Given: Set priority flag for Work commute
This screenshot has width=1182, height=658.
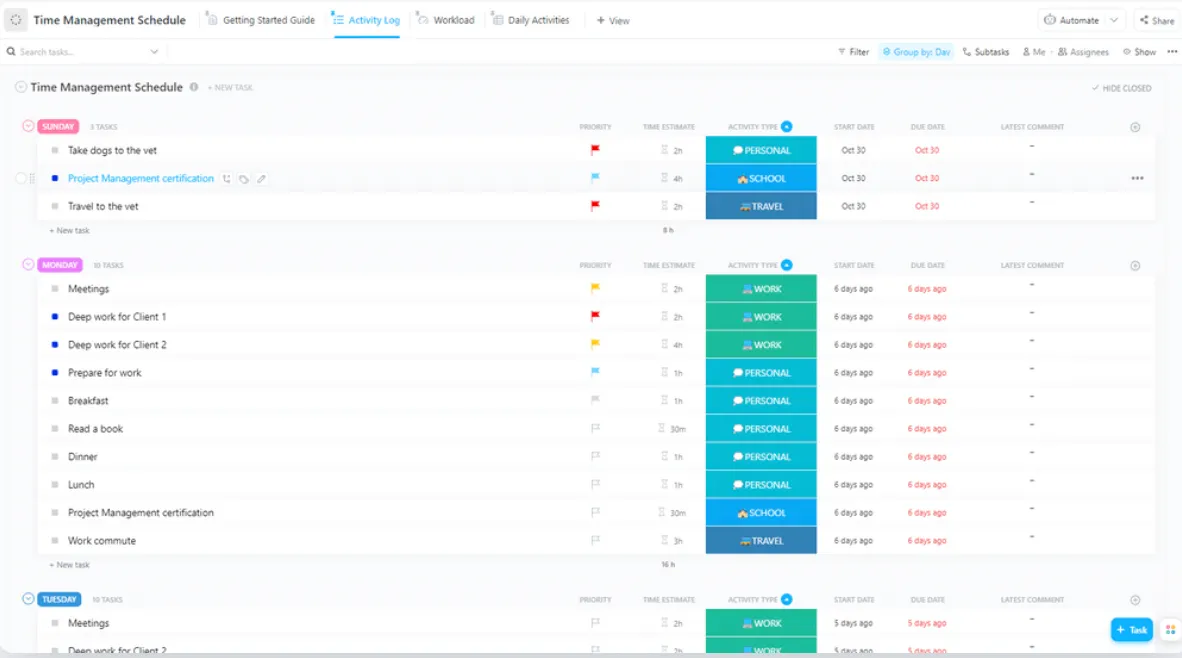Looking at the screenshot, I should (x=595, y=540).
